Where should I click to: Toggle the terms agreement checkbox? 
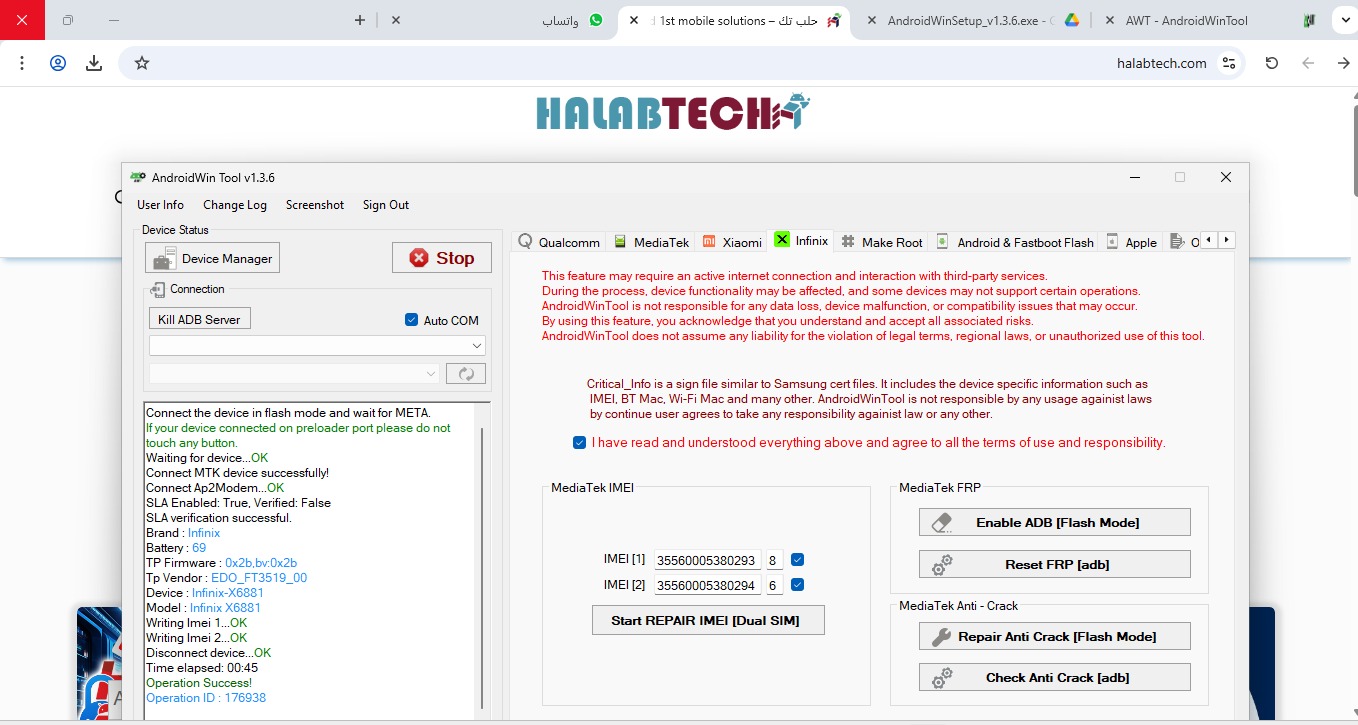(x=579, y=442)
